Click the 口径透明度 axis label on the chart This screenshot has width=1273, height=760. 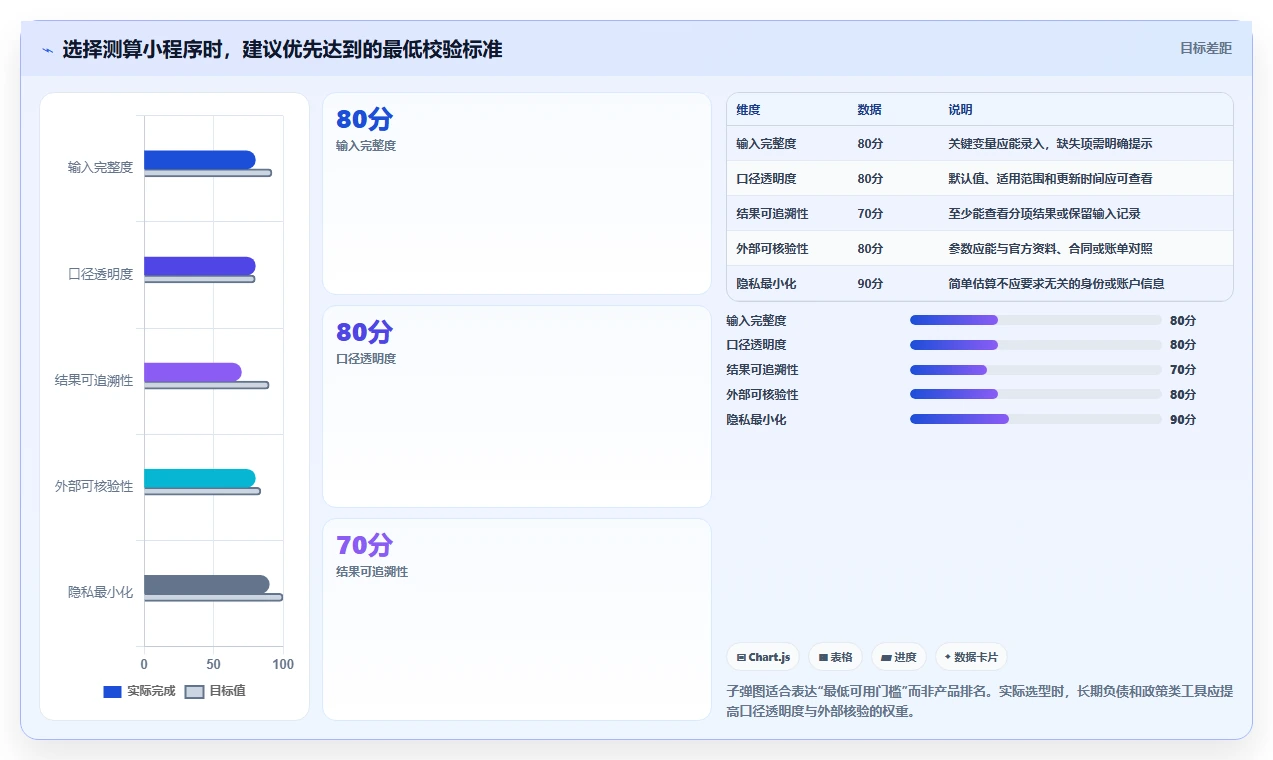[x=100, y=274]
